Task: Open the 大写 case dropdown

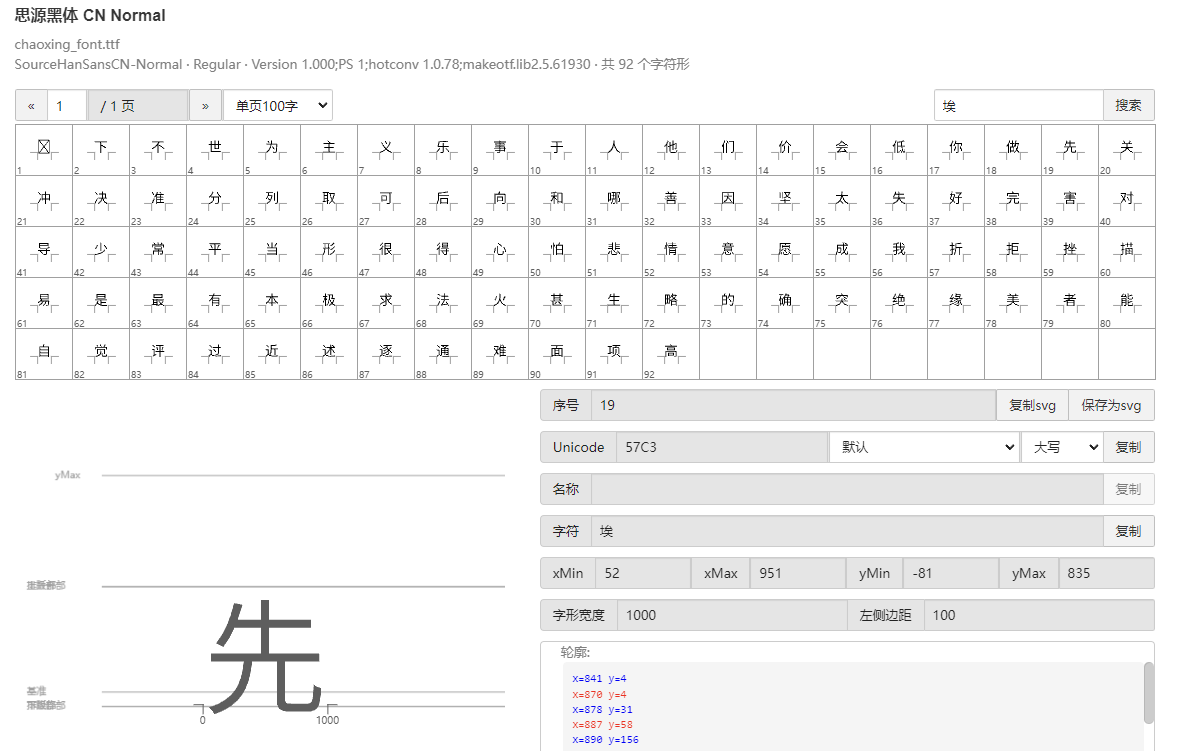Action: pos(1062,447)
